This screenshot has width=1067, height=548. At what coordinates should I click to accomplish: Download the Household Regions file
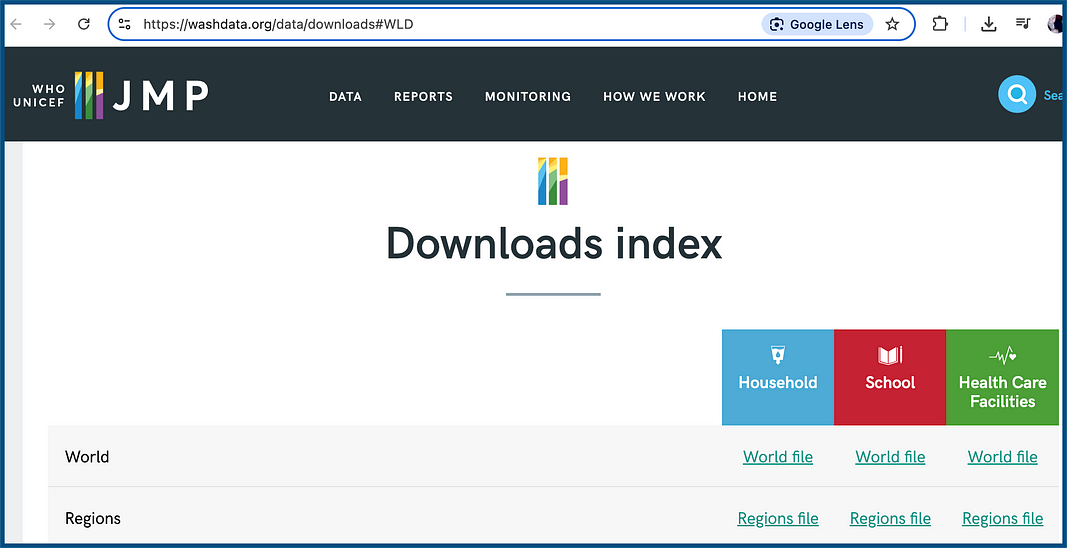[778, 519]
